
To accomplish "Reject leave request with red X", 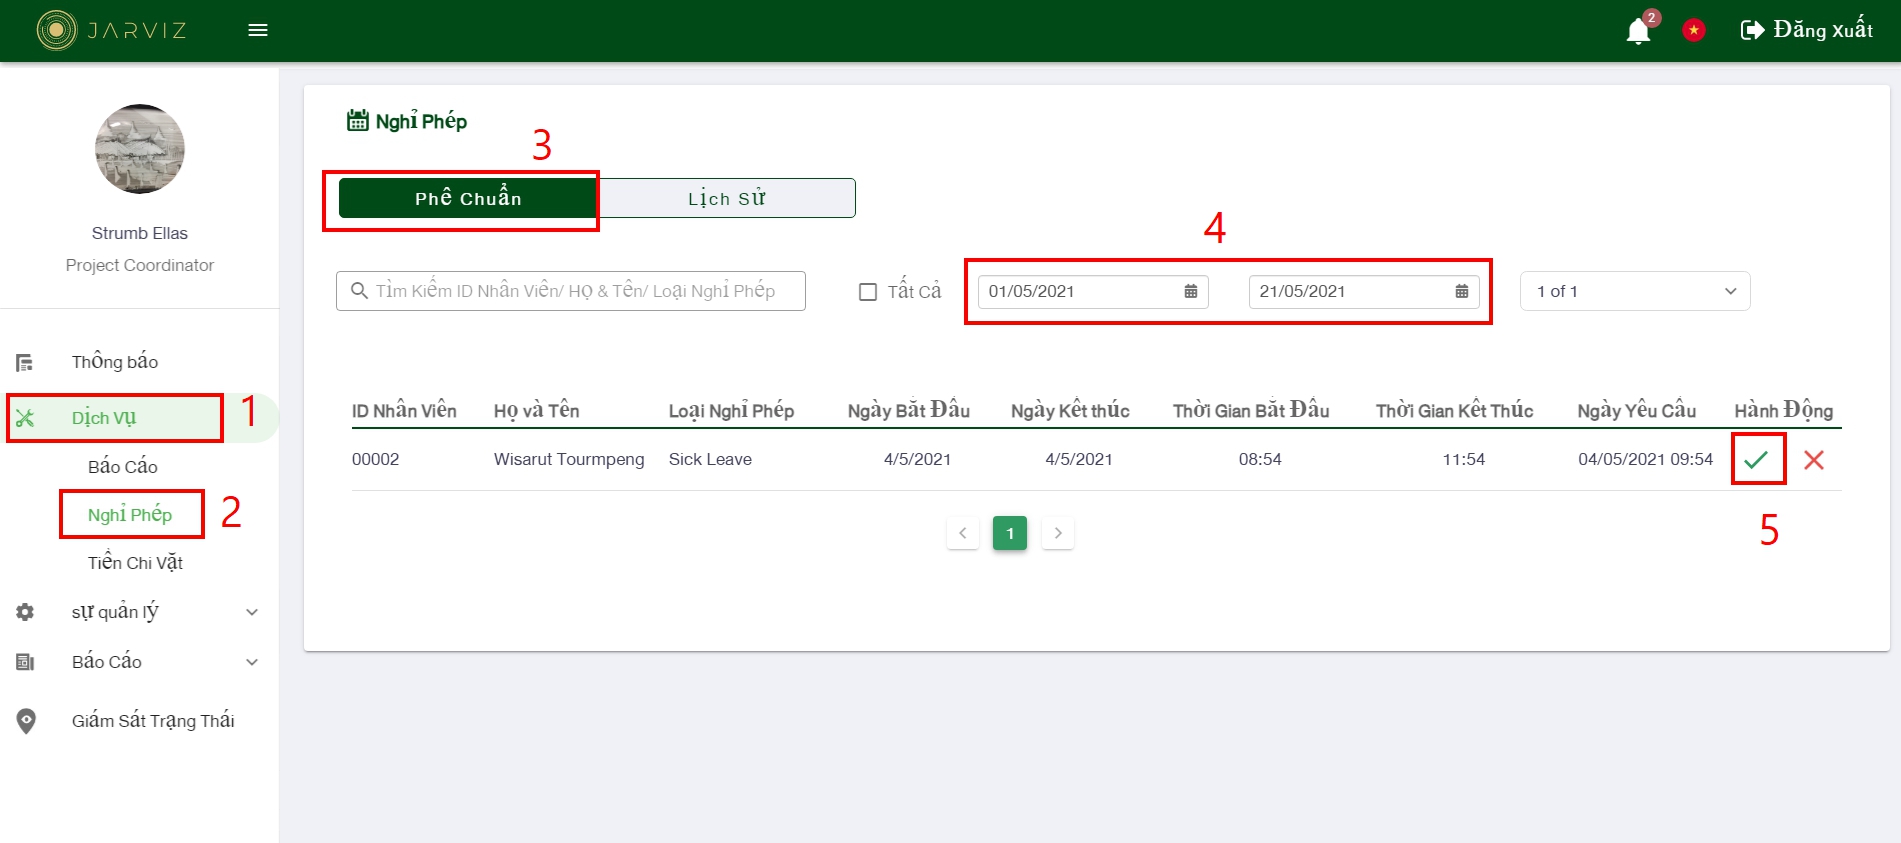I will (x=1813, y=460).
